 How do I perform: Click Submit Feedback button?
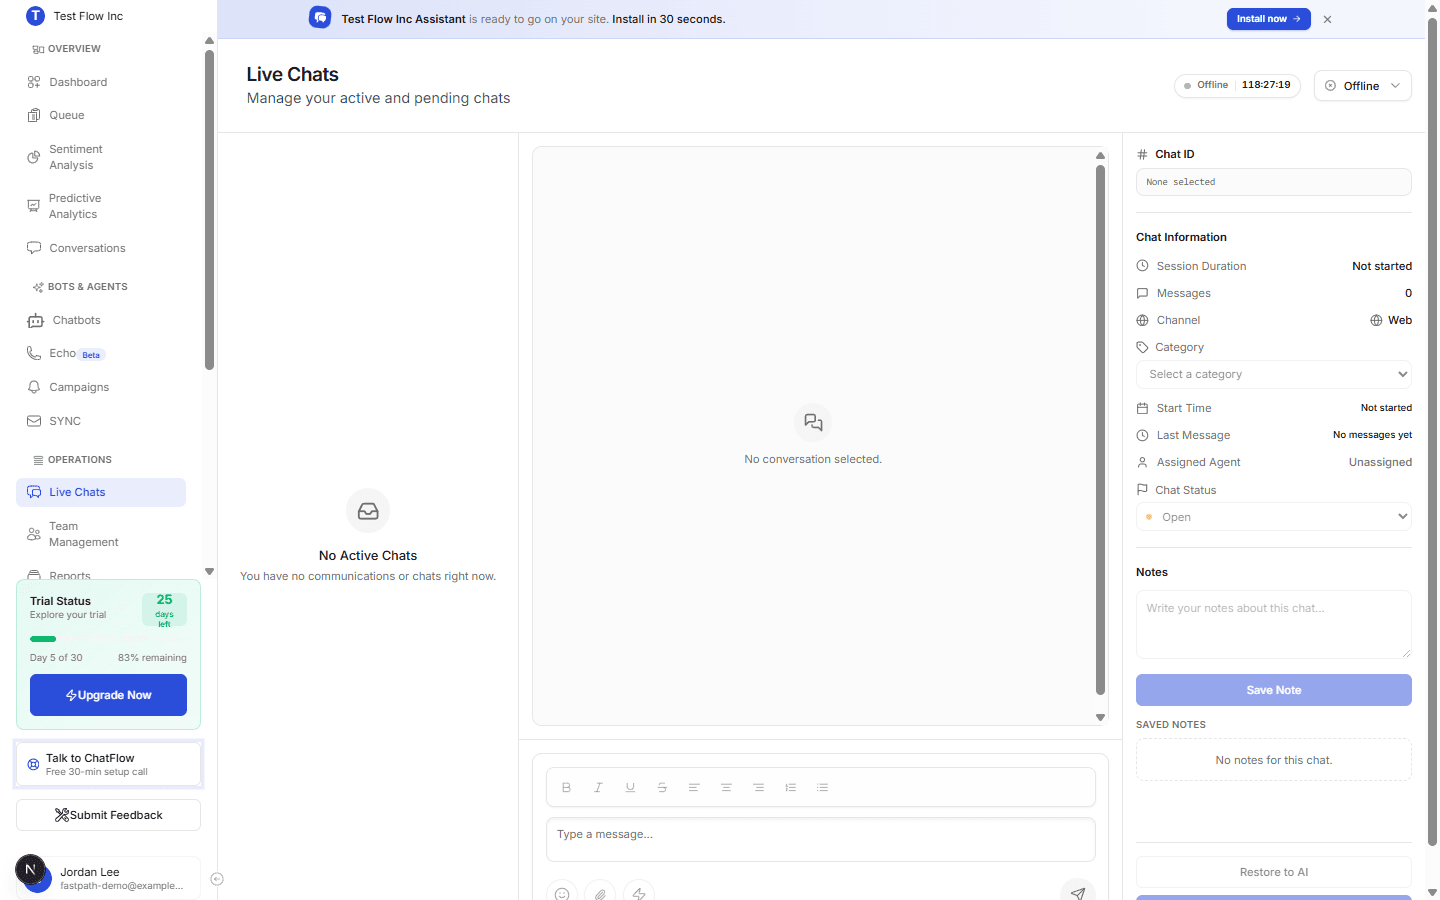[x=108, y=815]
